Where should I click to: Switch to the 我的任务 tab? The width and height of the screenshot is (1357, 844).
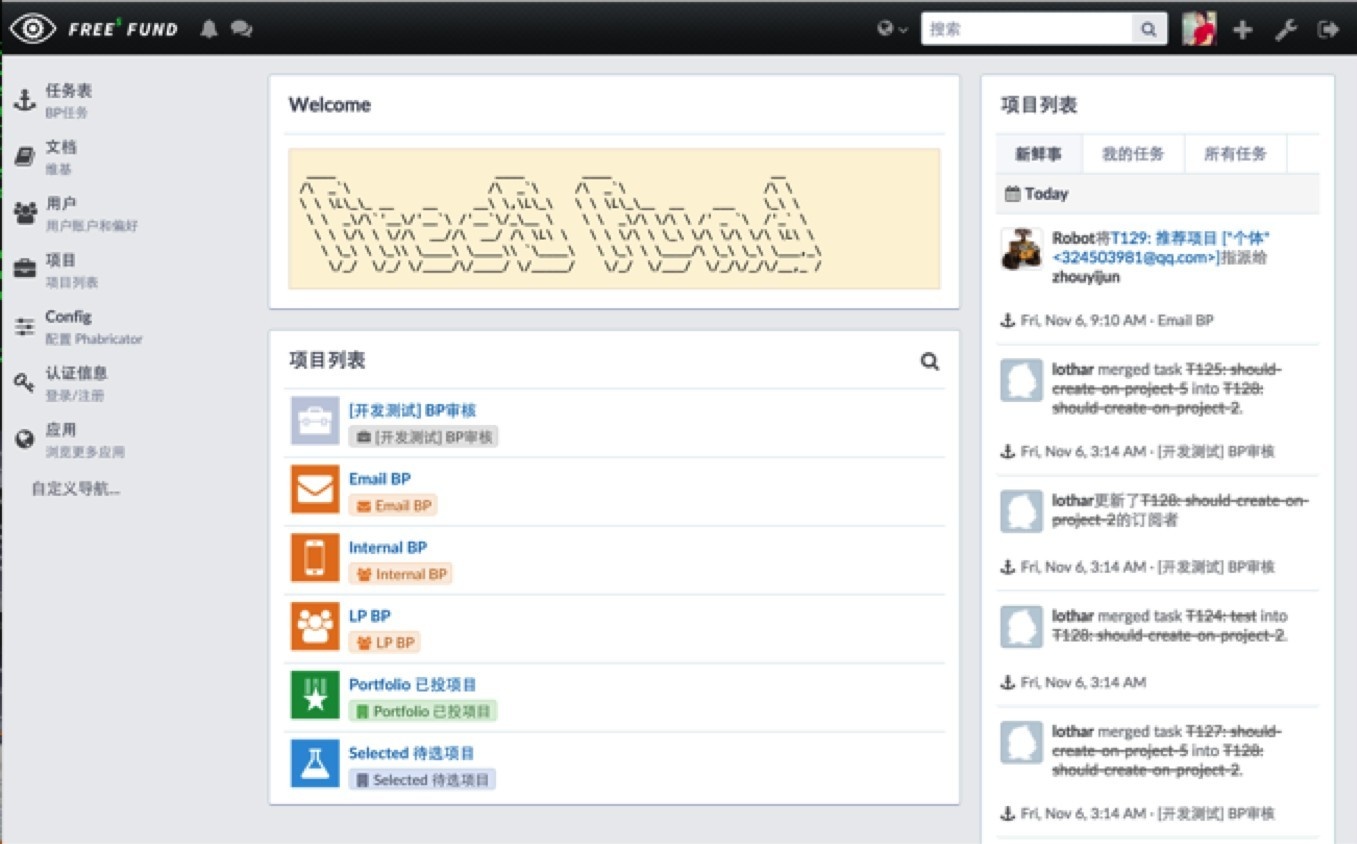pyautogui.click(x=1133, y=154)
